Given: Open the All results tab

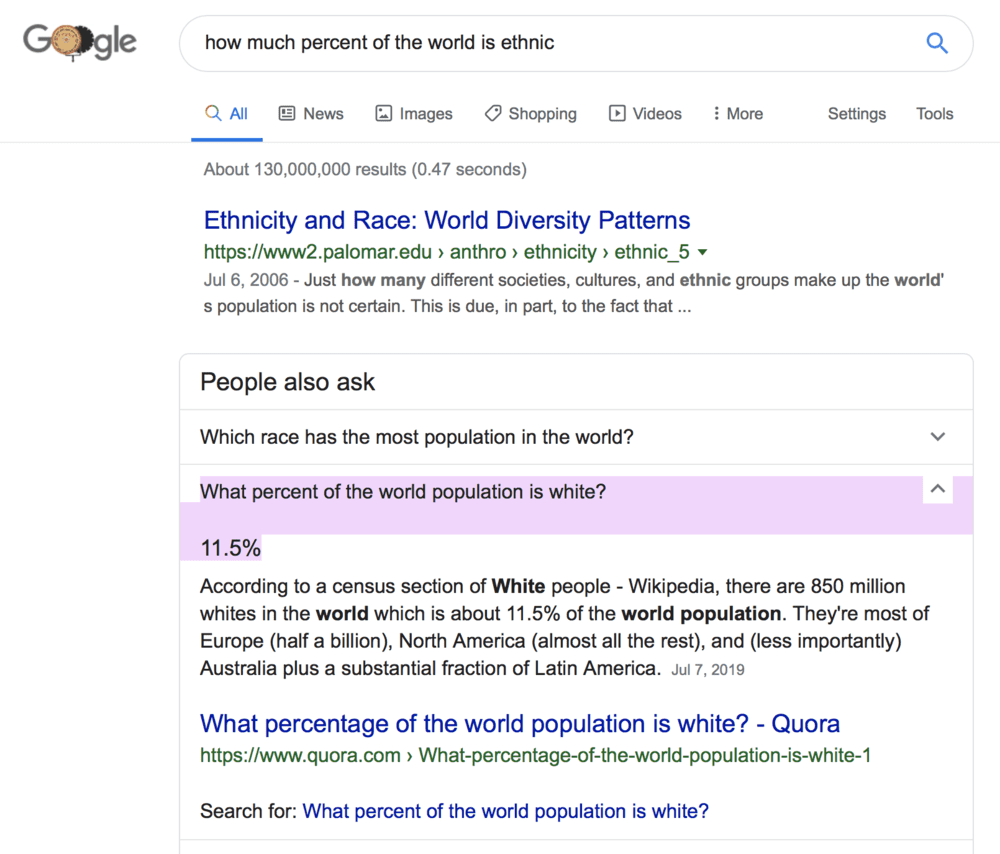Looking at the screenshot, I should (x=226, y=114).
